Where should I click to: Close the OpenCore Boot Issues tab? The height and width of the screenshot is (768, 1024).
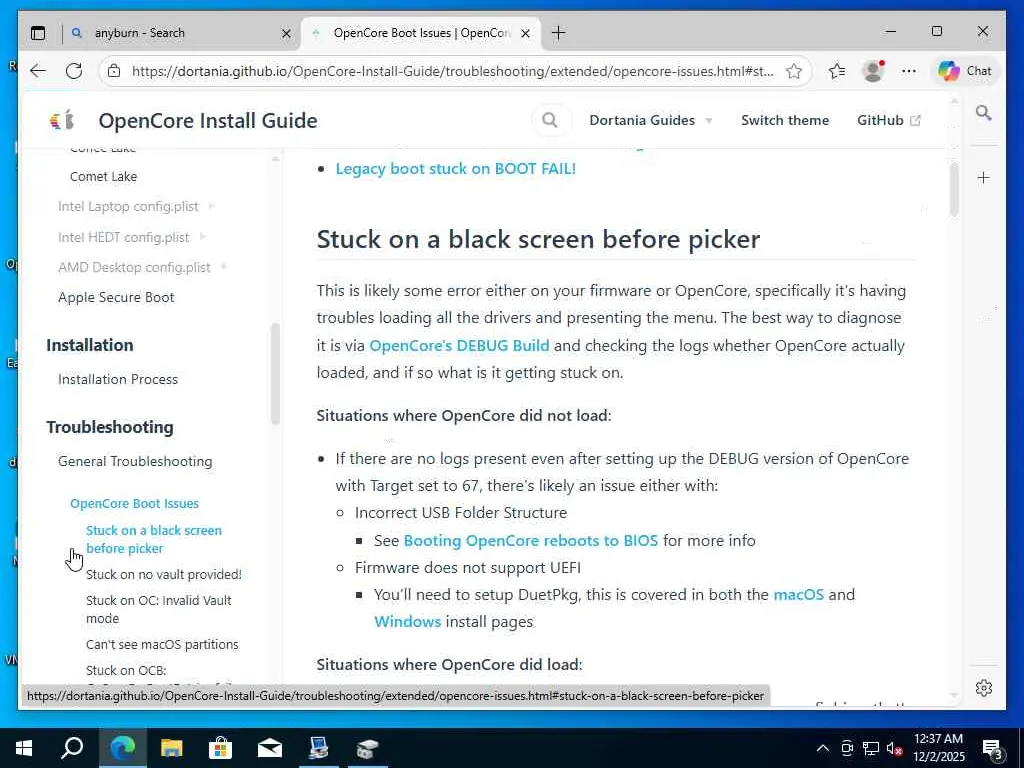pos(525,33)
